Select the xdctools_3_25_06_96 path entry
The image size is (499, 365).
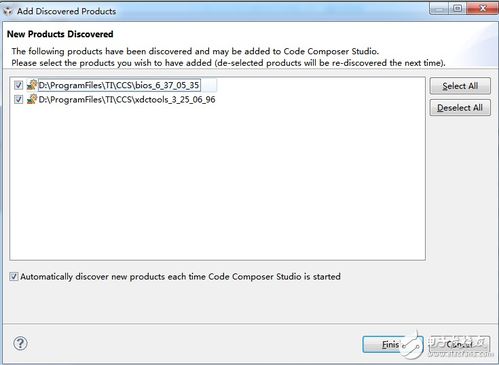click(127, 99)
